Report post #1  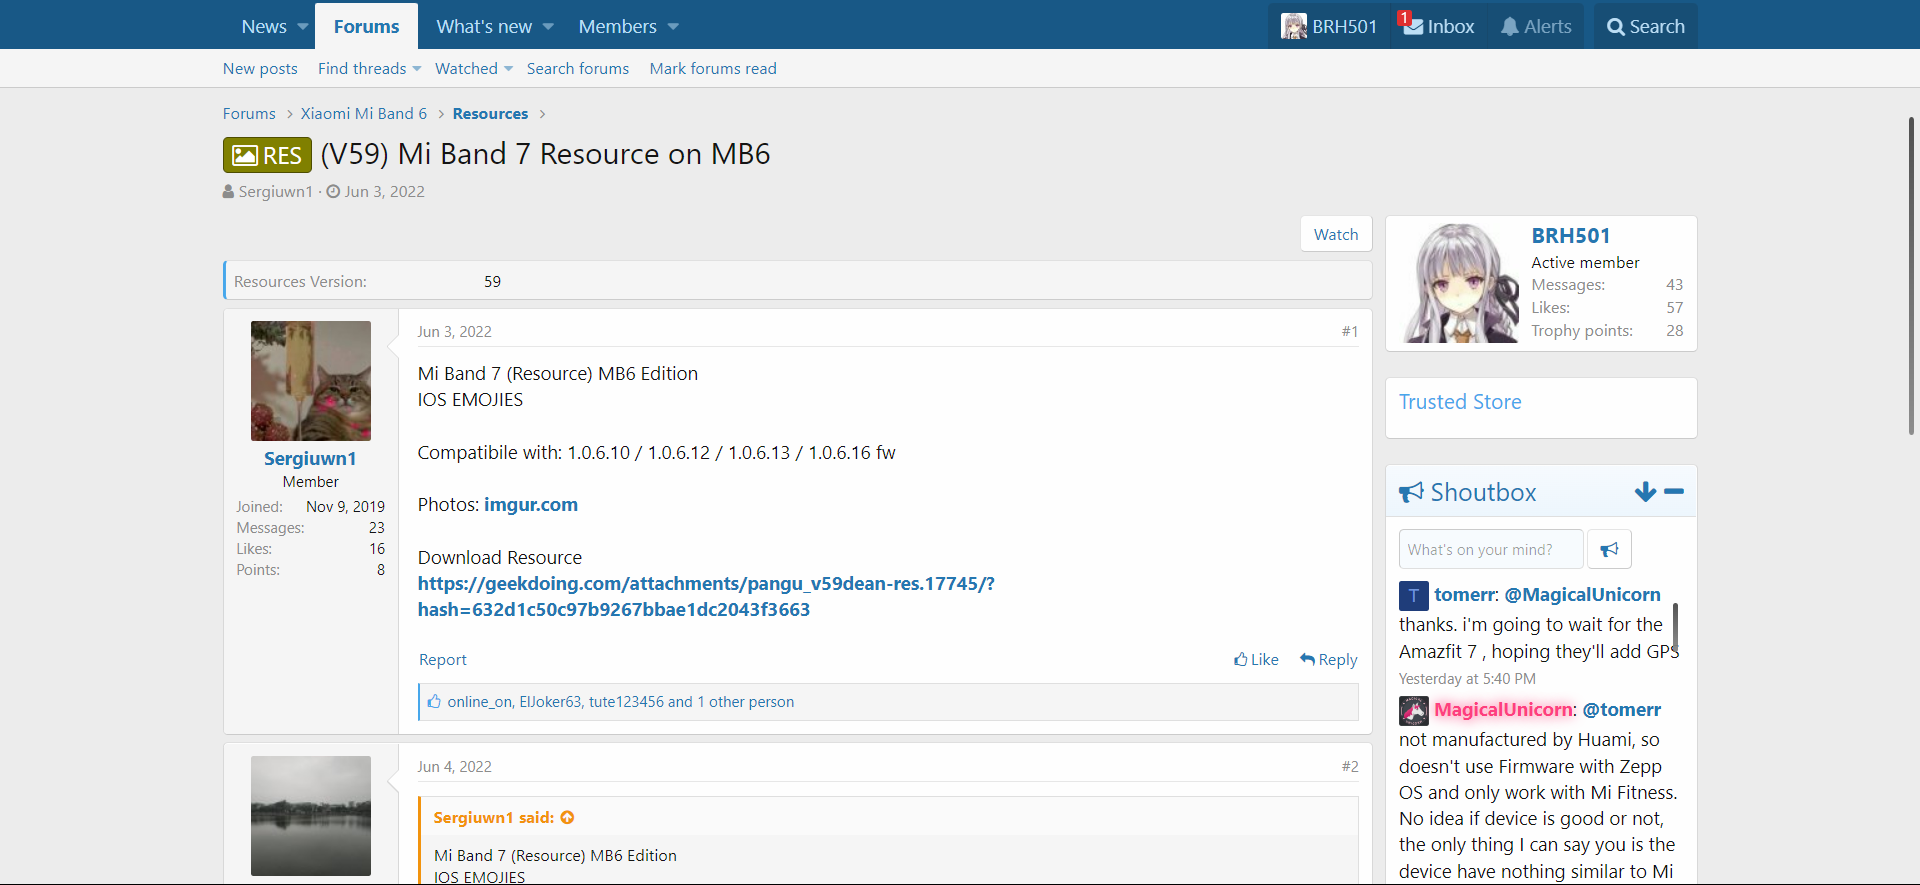coord(442,660)
